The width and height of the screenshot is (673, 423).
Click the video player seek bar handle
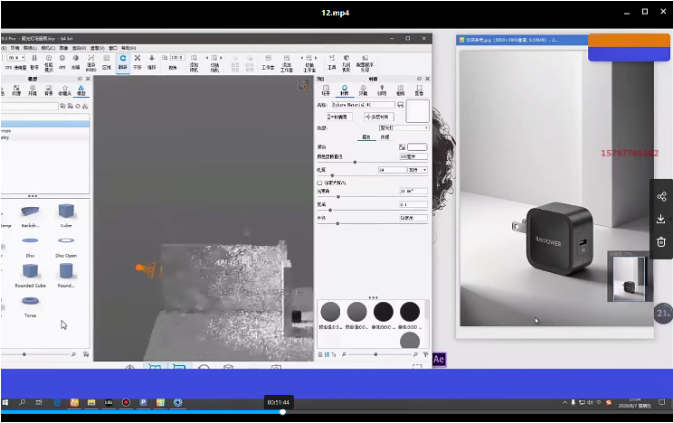coord(282,412)
